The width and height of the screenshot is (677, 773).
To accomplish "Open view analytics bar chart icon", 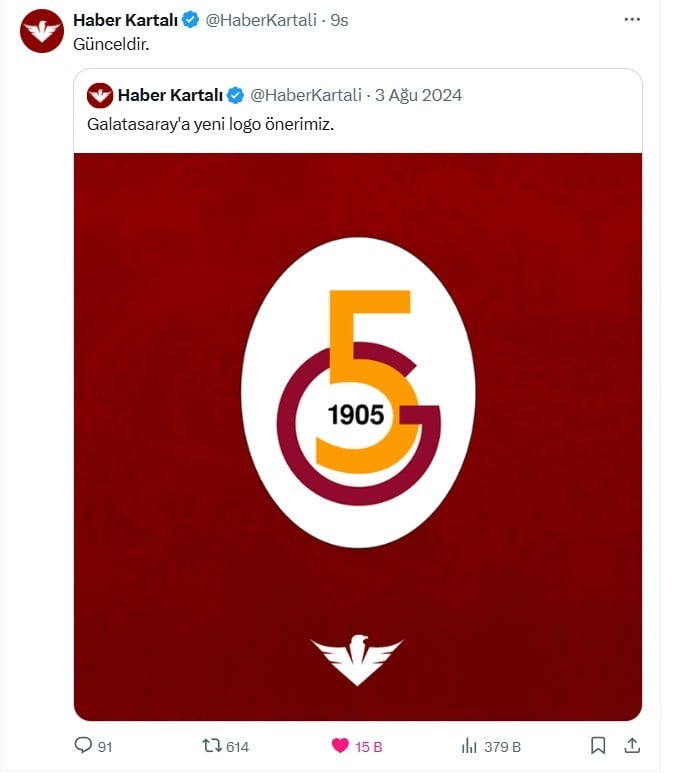I will pyautogui.click(x=468, y=746).
